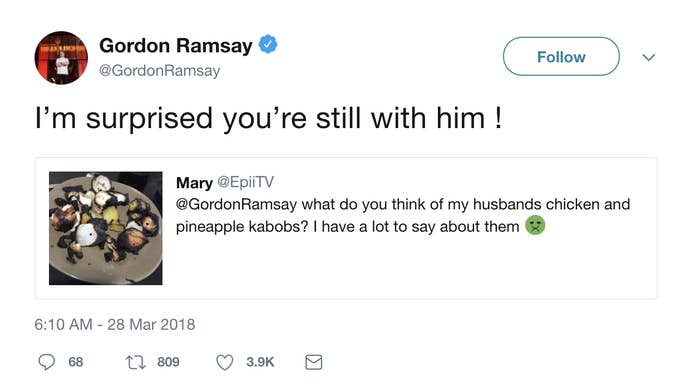Click the blue verified badge
This screenshot has width=700, height=391.
(268, 44)
